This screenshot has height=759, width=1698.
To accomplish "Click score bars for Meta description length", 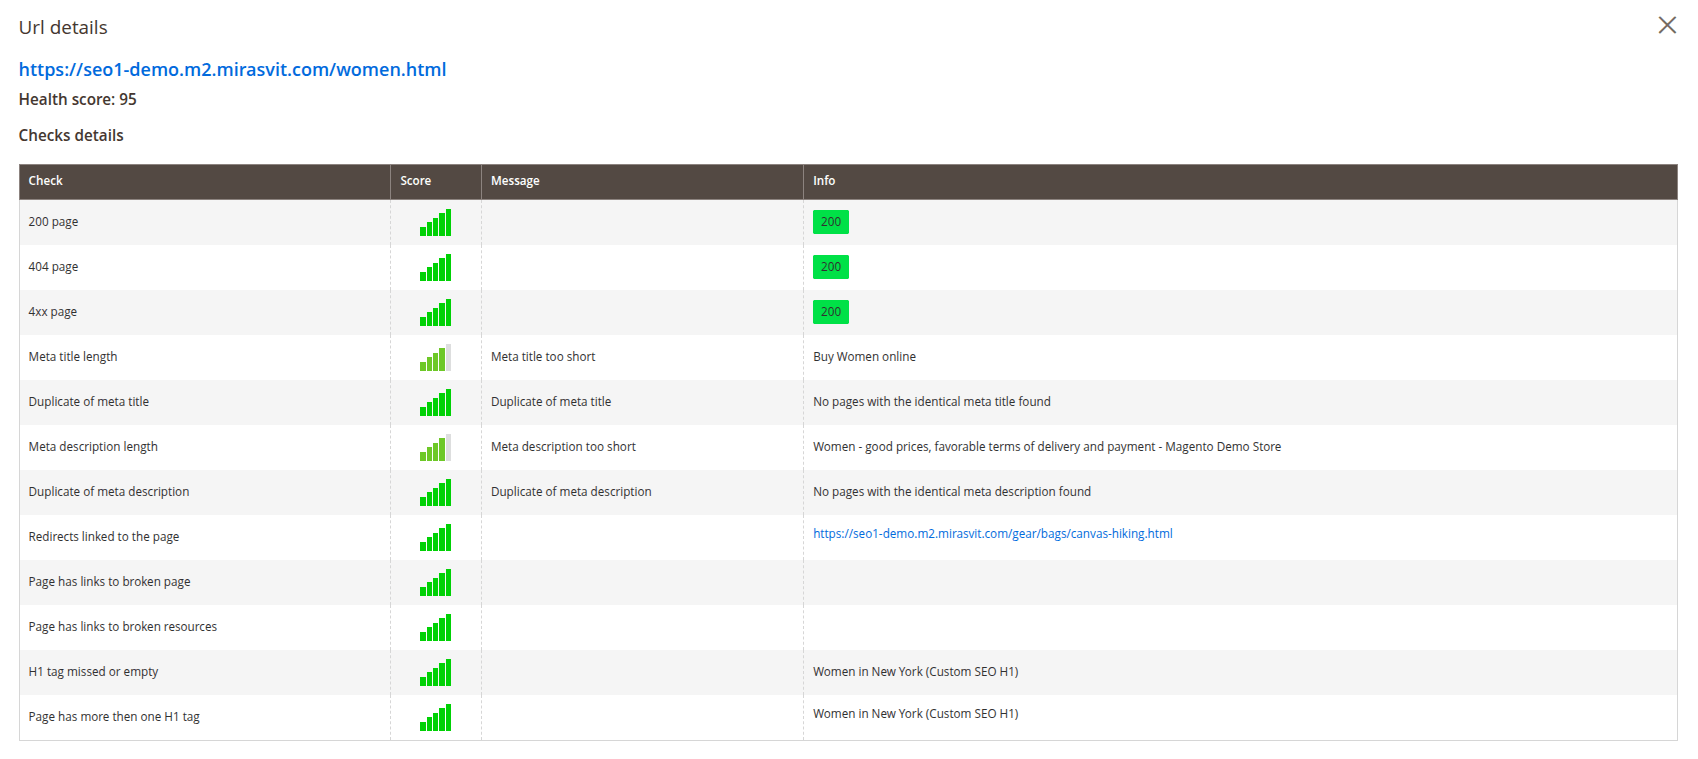I will pos(435,447).
